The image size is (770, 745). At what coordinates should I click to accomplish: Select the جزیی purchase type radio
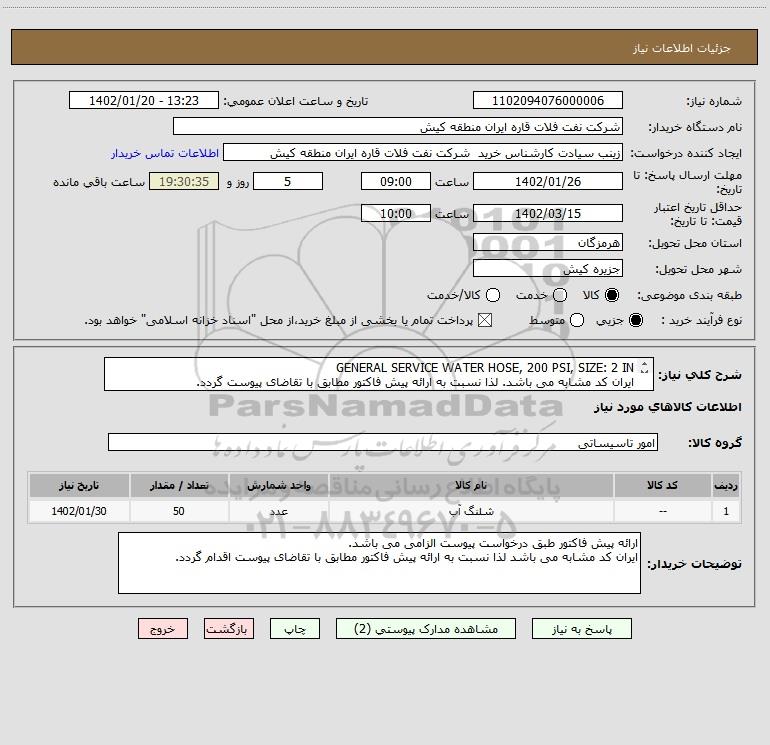635,321
